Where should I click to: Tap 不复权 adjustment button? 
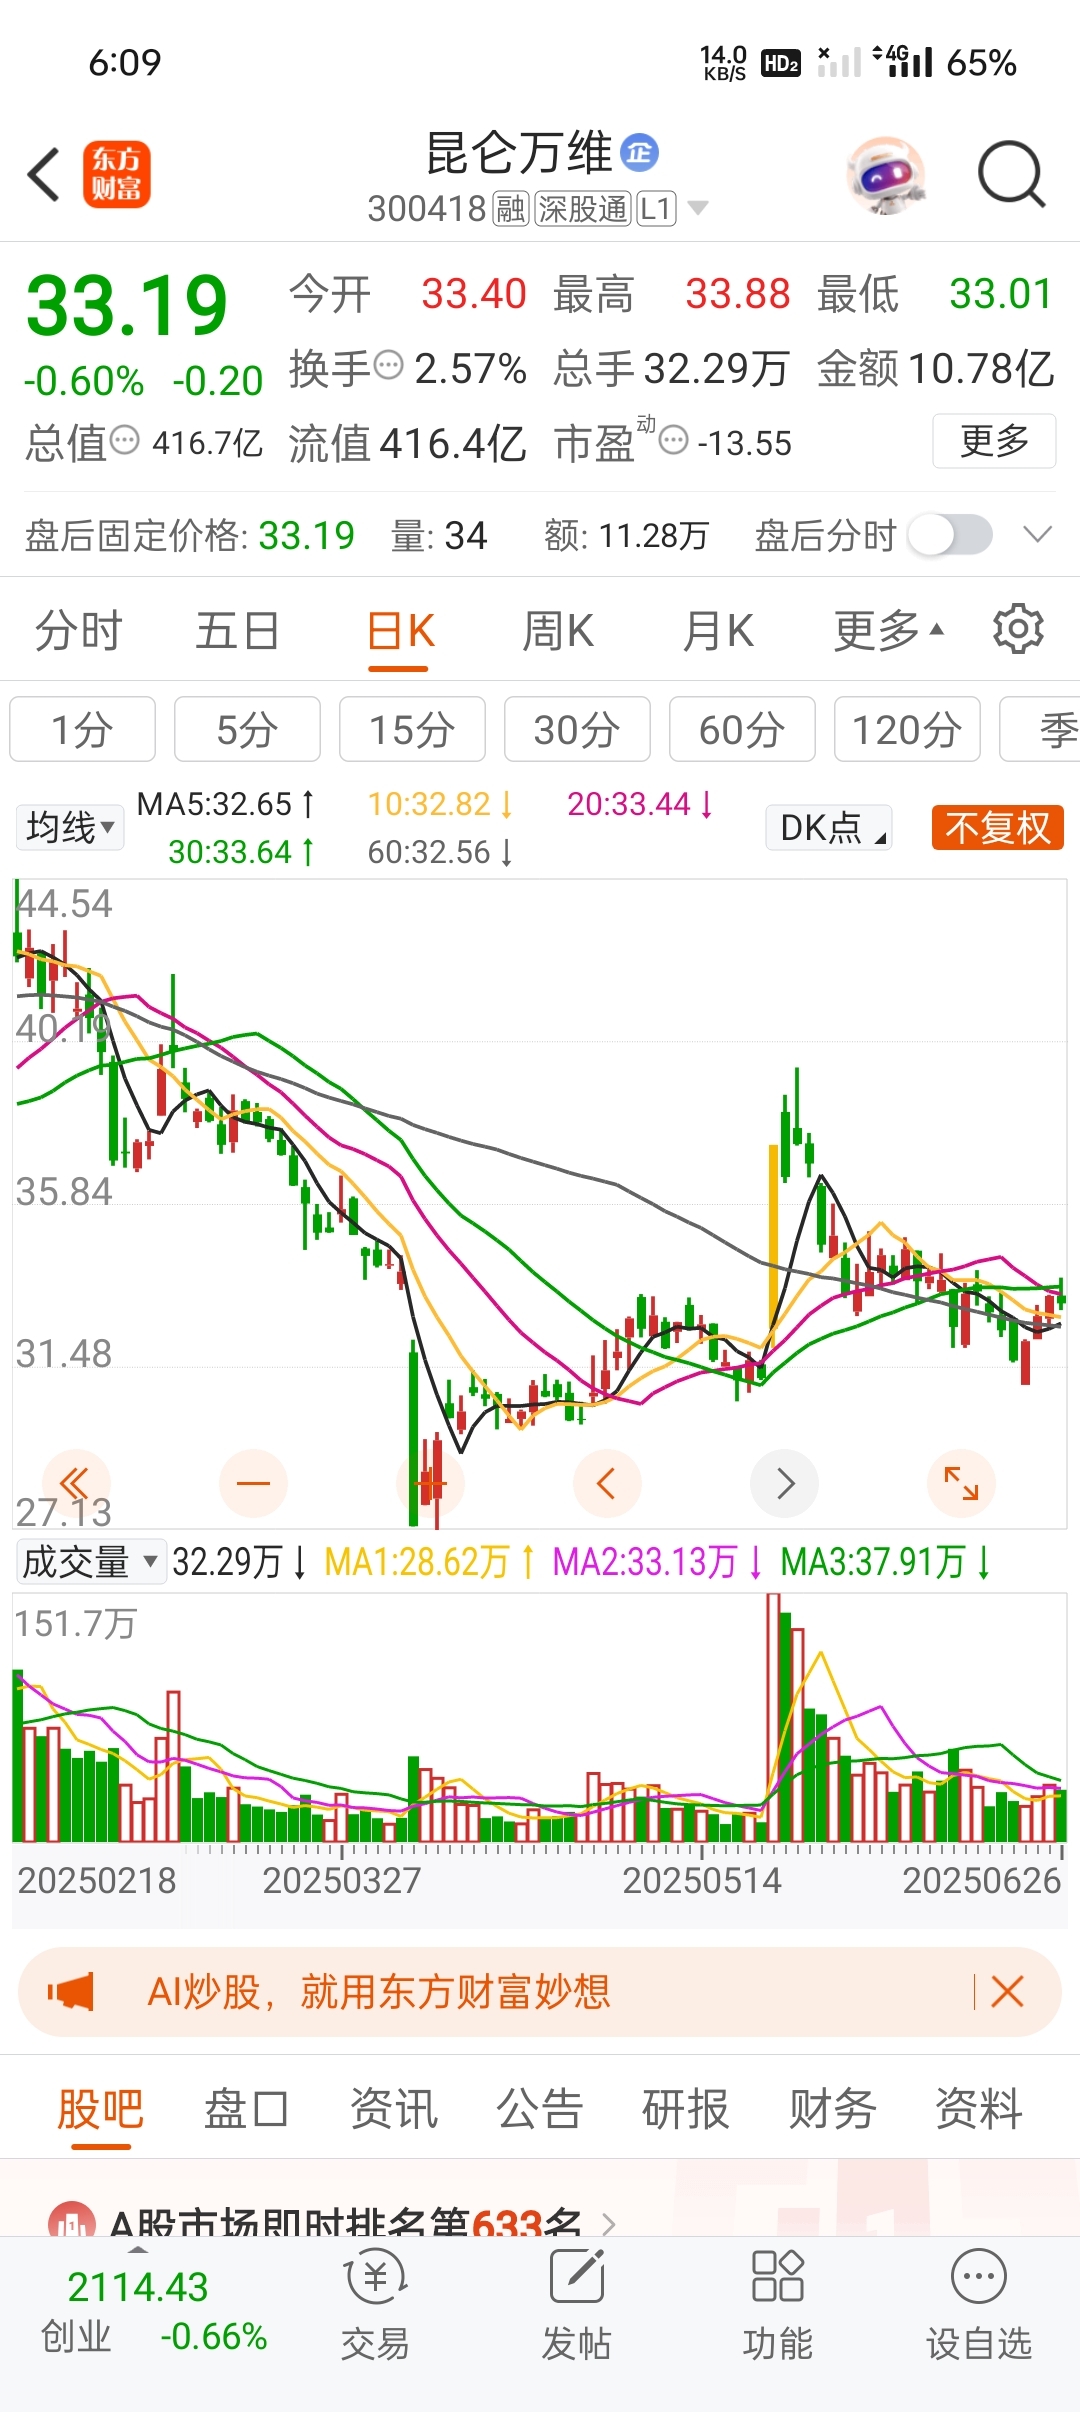[x=997, y=828]
